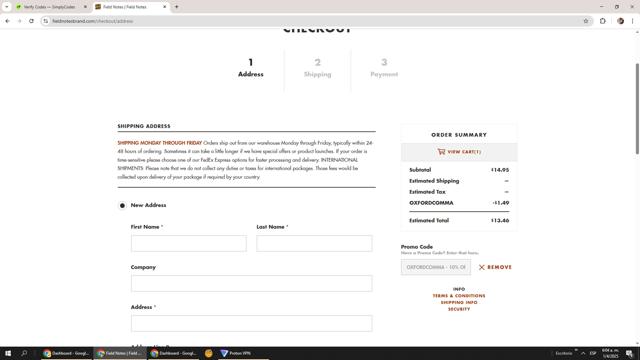Image resolution: width=640 pixels, height=360 pixels.
Task: Go to checkout step 2 Shipping
Action: [318, 68]
